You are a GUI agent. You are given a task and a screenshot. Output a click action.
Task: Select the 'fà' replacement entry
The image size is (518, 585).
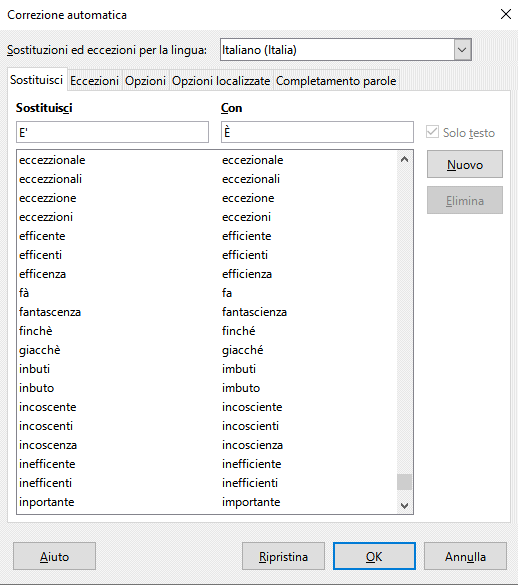[207, 293]
